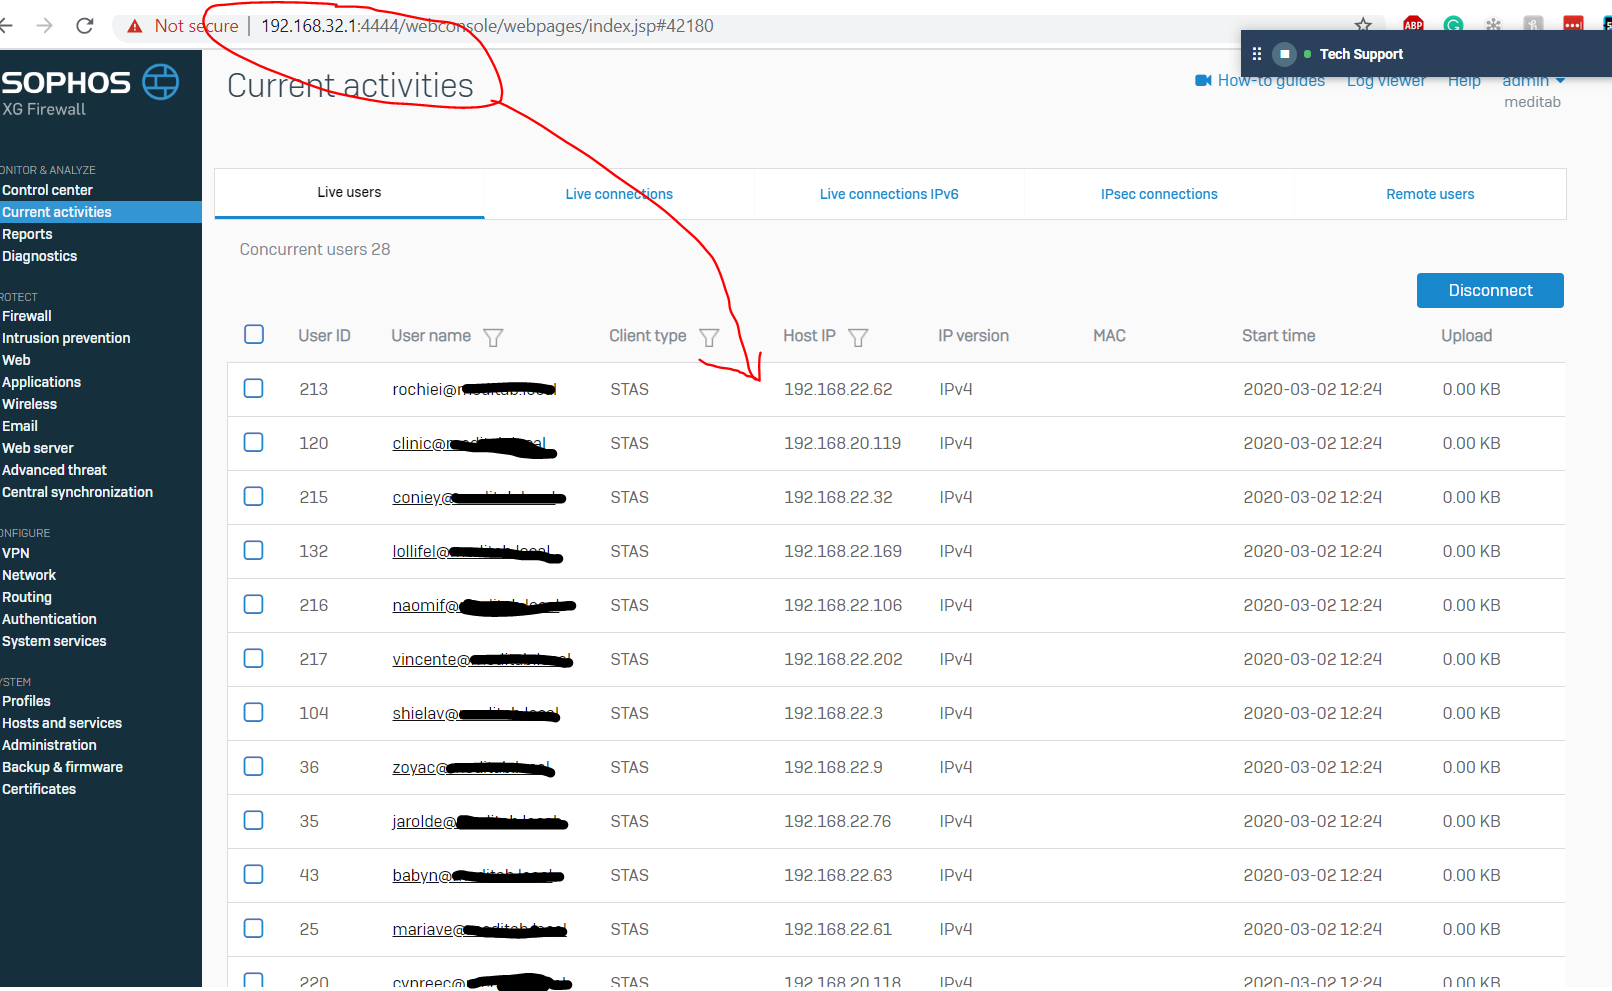Click host IP 192.168.22.202
Screen dimensions: 1612x991
point(843,659)
